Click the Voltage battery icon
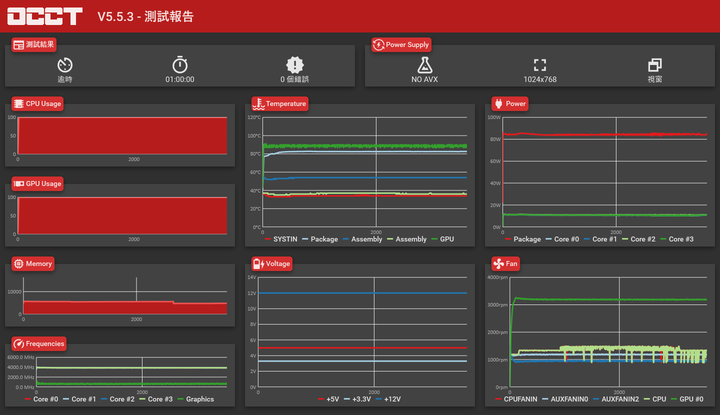The image size is (720, 415). (258, 264)
